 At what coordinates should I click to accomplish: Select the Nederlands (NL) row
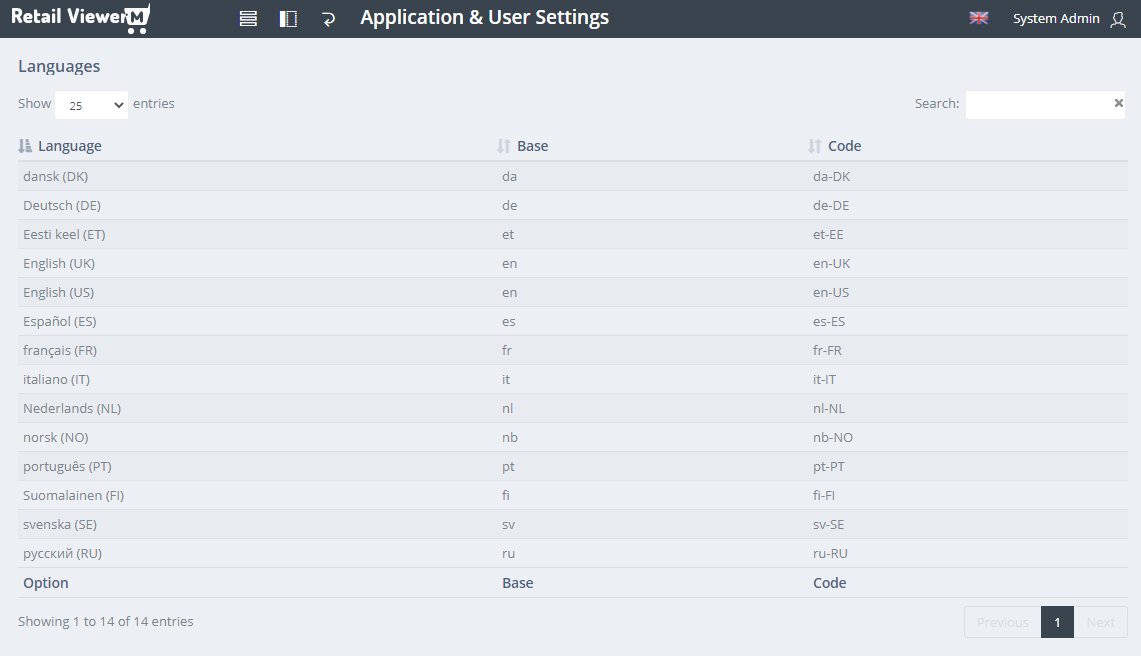[x=573, y=408]
